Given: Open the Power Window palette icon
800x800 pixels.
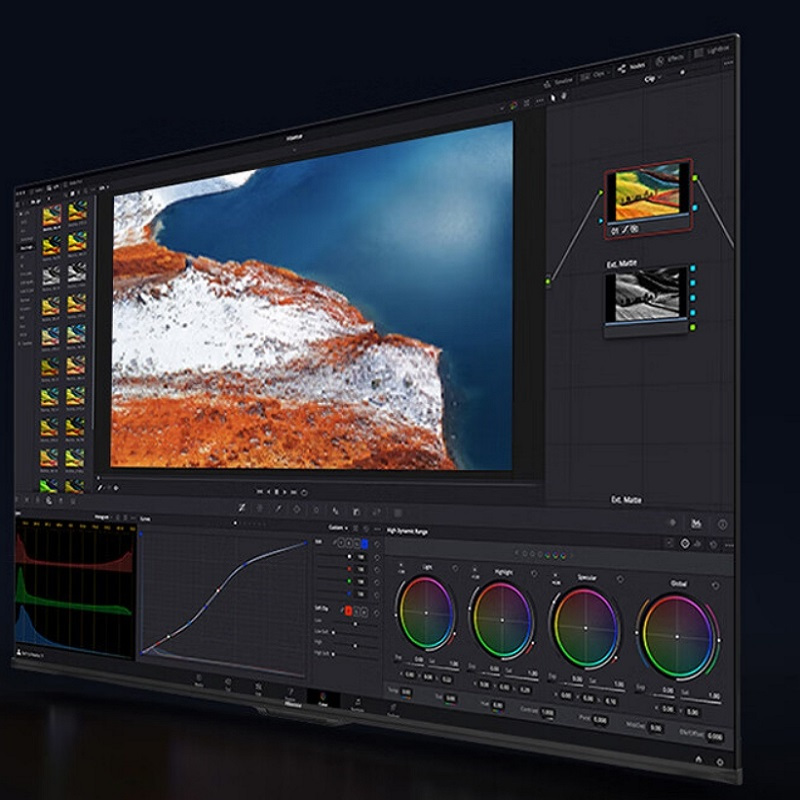Looking at the screenshot, I should point(297,509).
